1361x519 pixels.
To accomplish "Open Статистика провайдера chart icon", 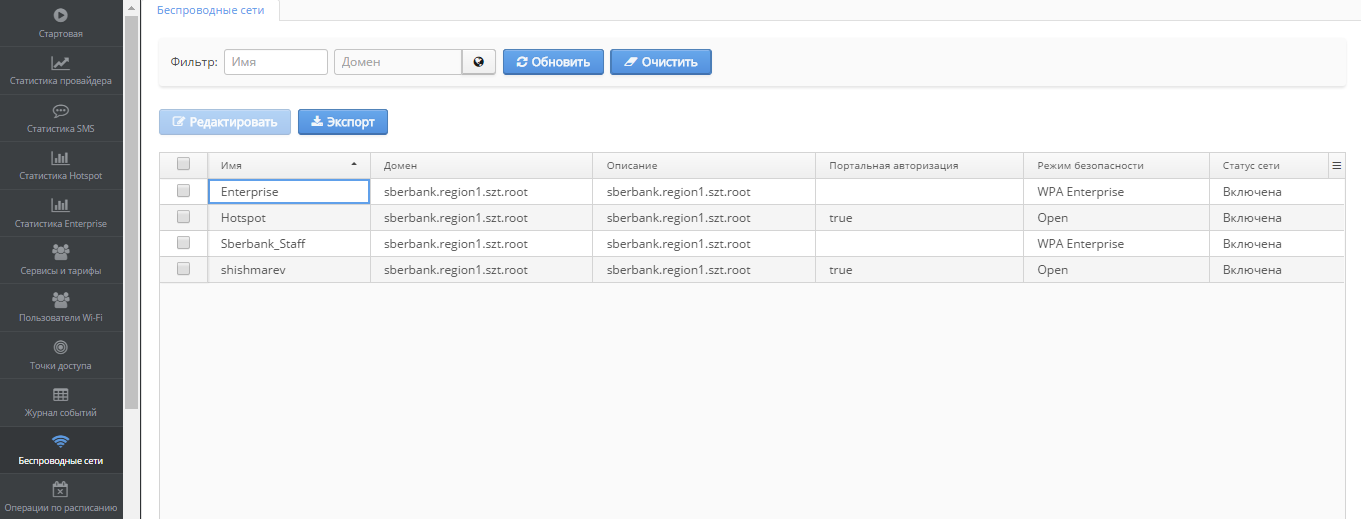I will coord(60,63).
